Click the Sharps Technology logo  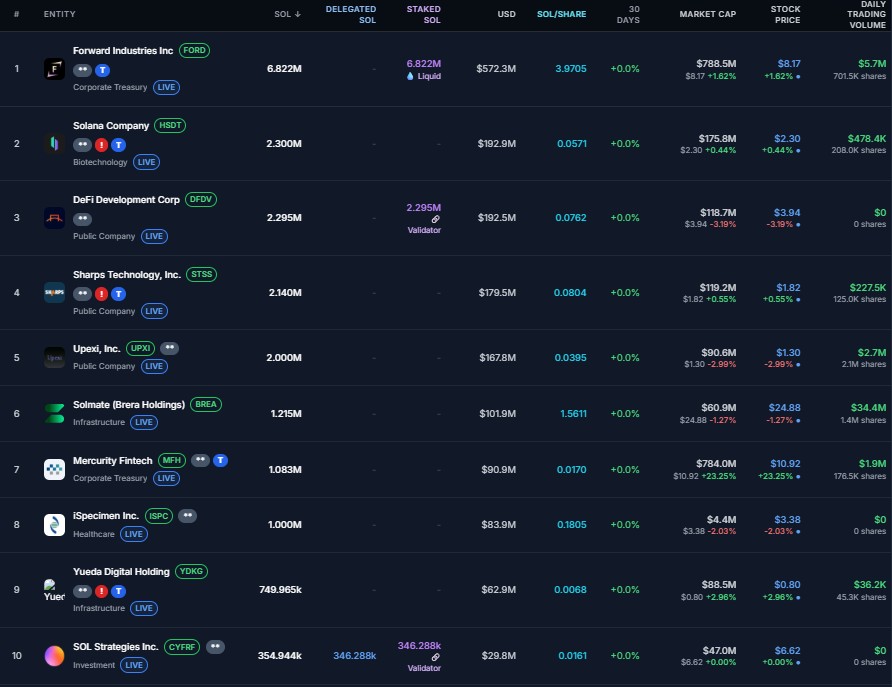[54, 292]
